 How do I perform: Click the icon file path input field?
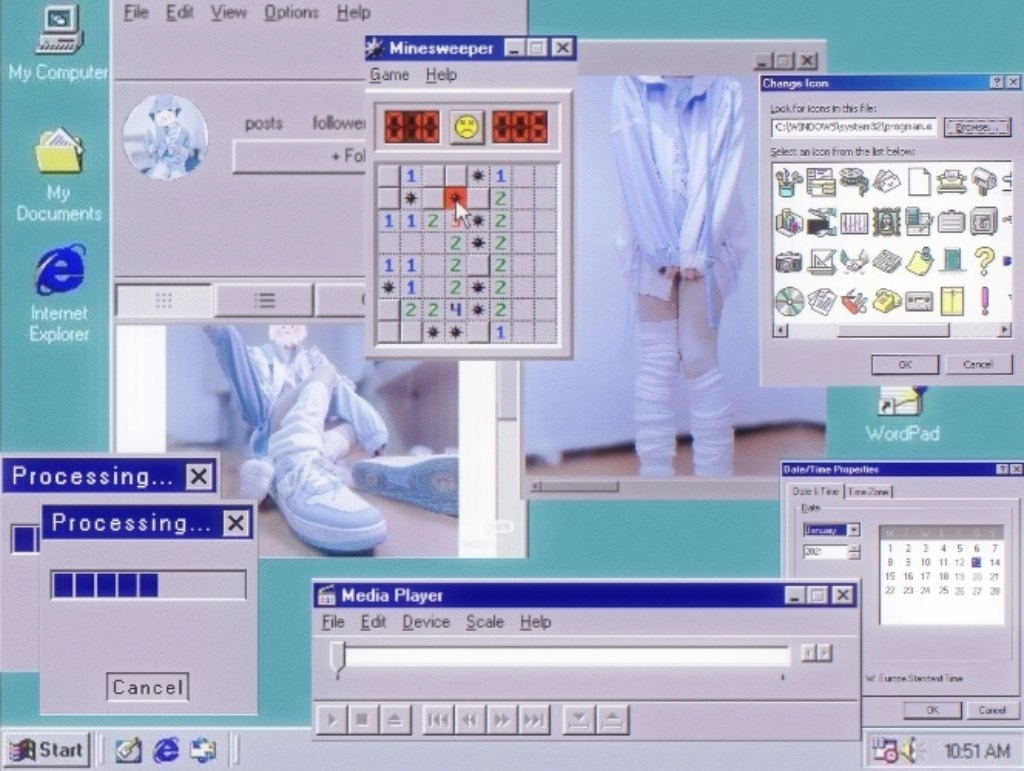[854, 127]
